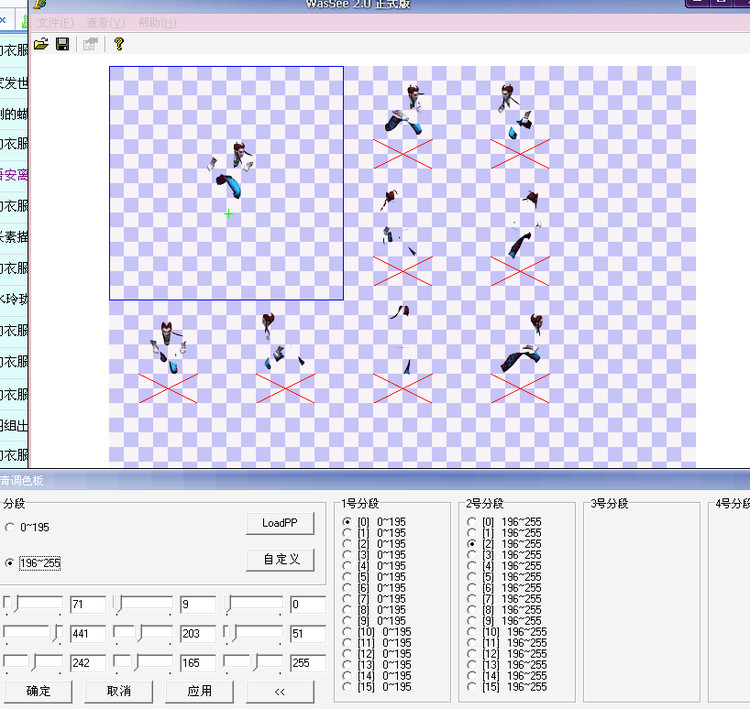
Task: Open help with the question mark icon
Action: click(119, 44)
